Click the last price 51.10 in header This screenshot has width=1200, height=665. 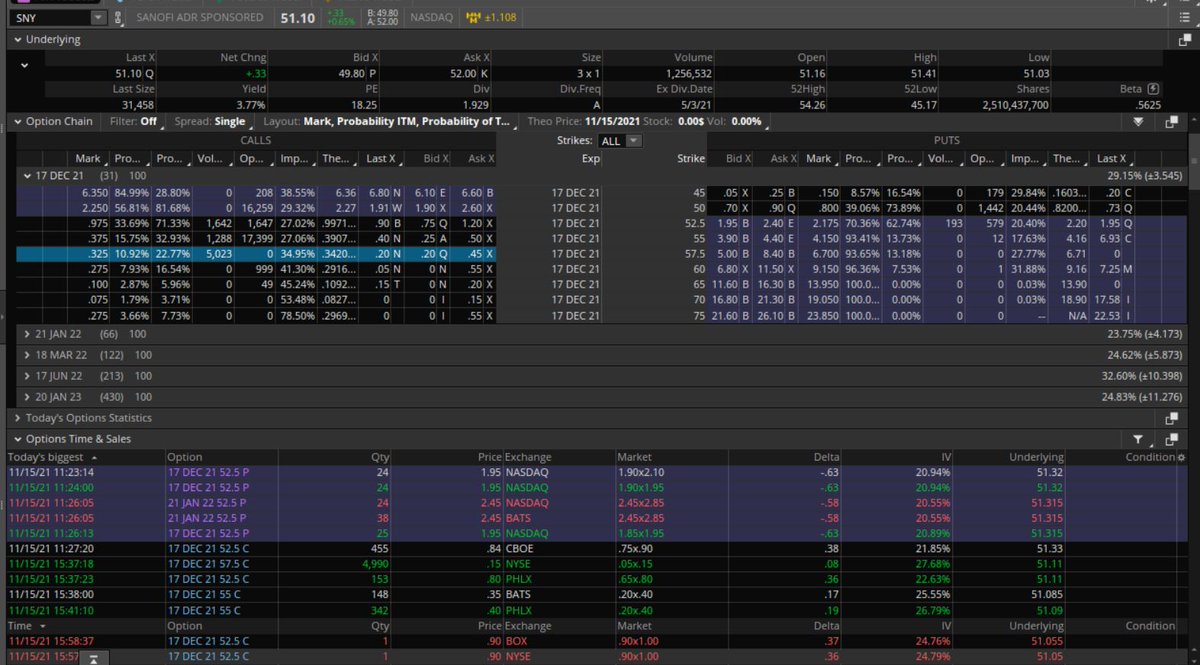pos(298,18)
